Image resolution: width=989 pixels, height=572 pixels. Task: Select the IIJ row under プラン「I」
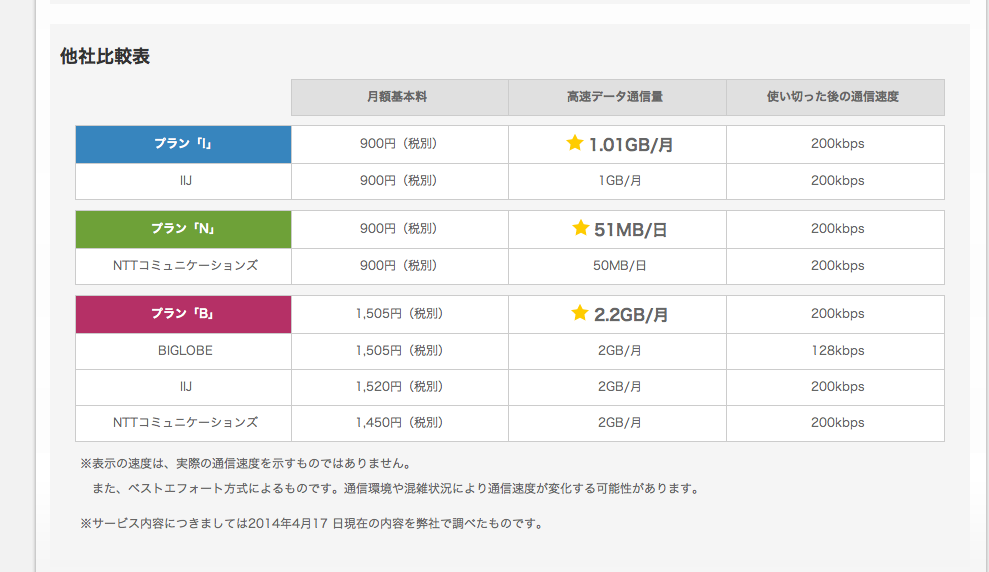coord(184,181)
